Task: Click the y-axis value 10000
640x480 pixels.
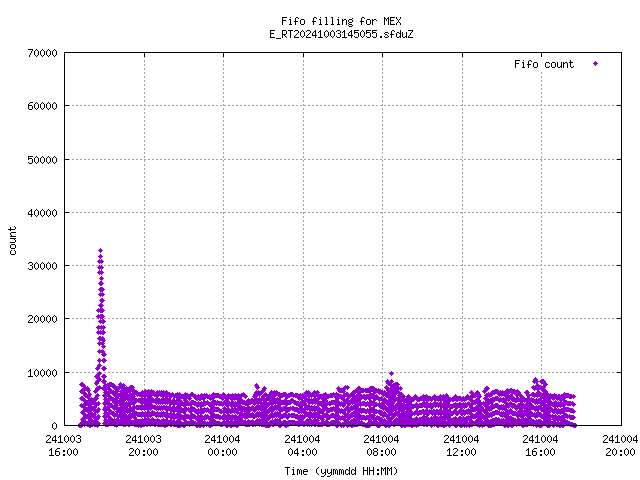Action: coord(42,373)
